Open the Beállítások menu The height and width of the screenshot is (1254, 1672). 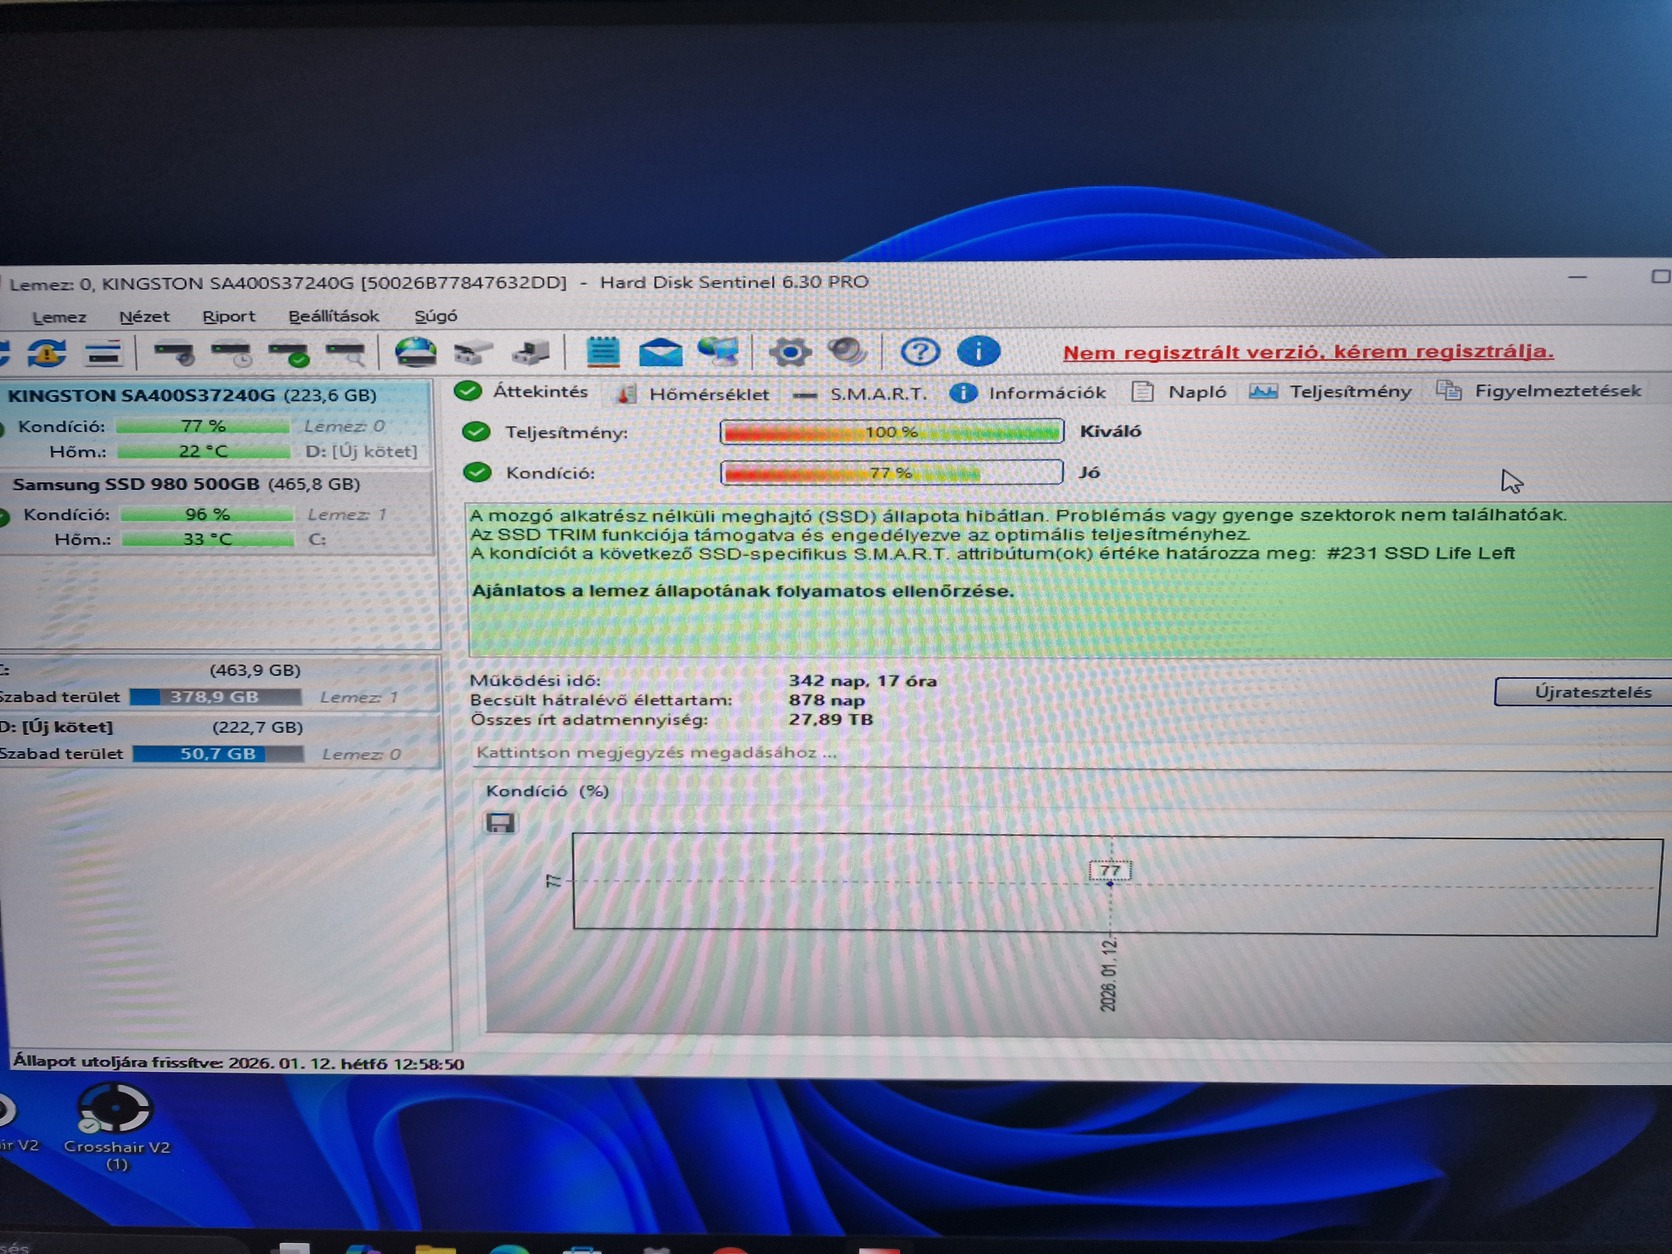tap(333, 316)
